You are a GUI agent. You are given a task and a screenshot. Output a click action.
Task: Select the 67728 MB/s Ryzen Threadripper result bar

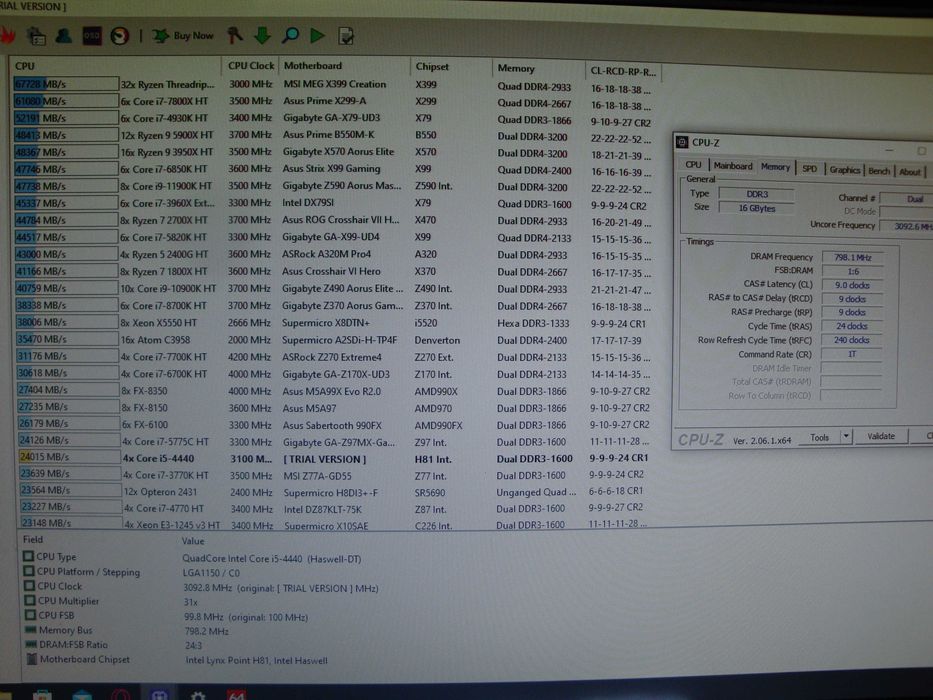point(66,84)
